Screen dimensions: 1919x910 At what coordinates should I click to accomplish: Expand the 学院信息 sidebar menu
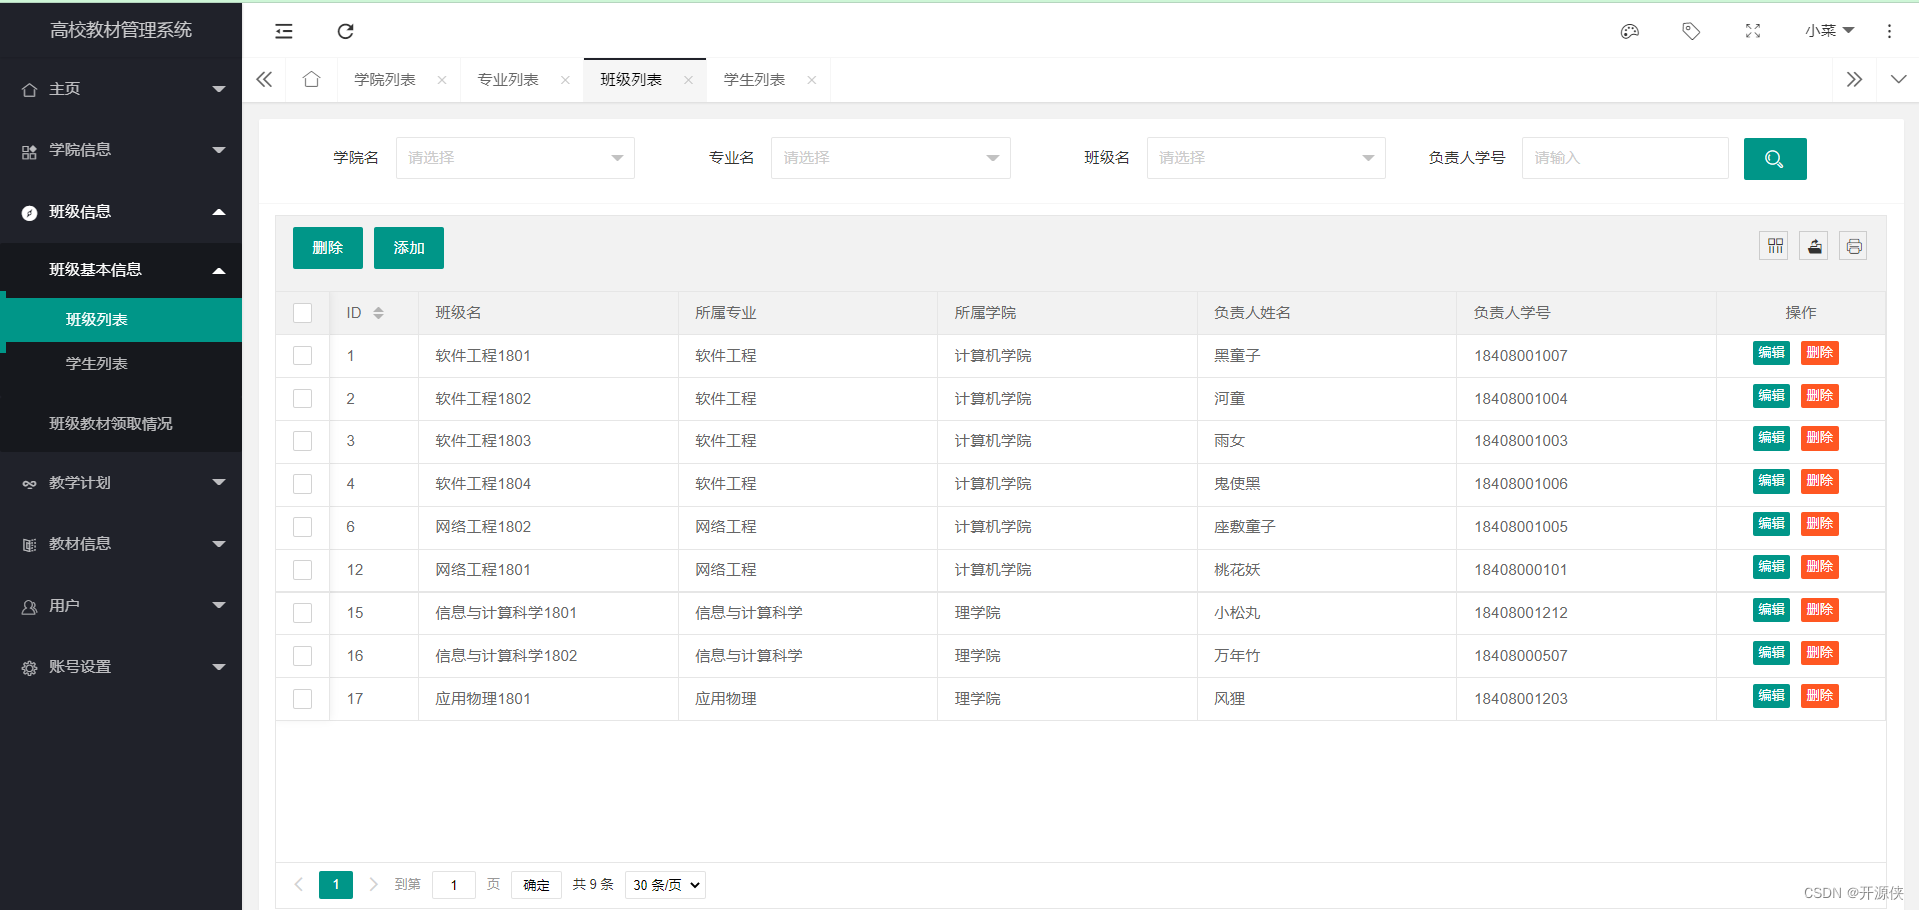click(121, 150)
